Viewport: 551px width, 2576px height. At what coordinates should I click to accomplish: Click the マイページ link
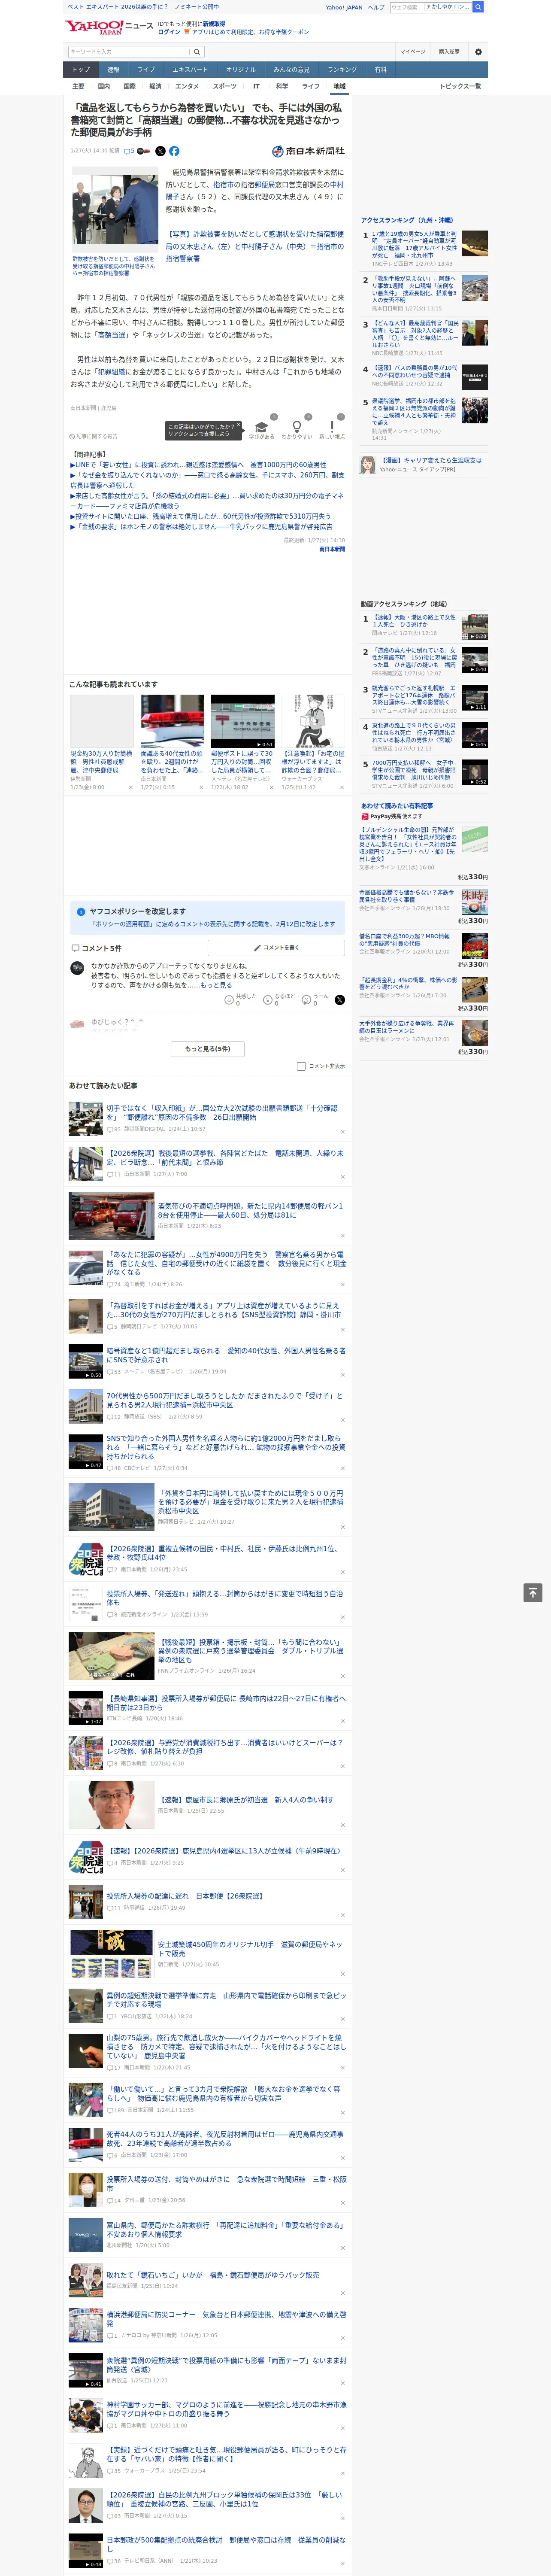413,51
